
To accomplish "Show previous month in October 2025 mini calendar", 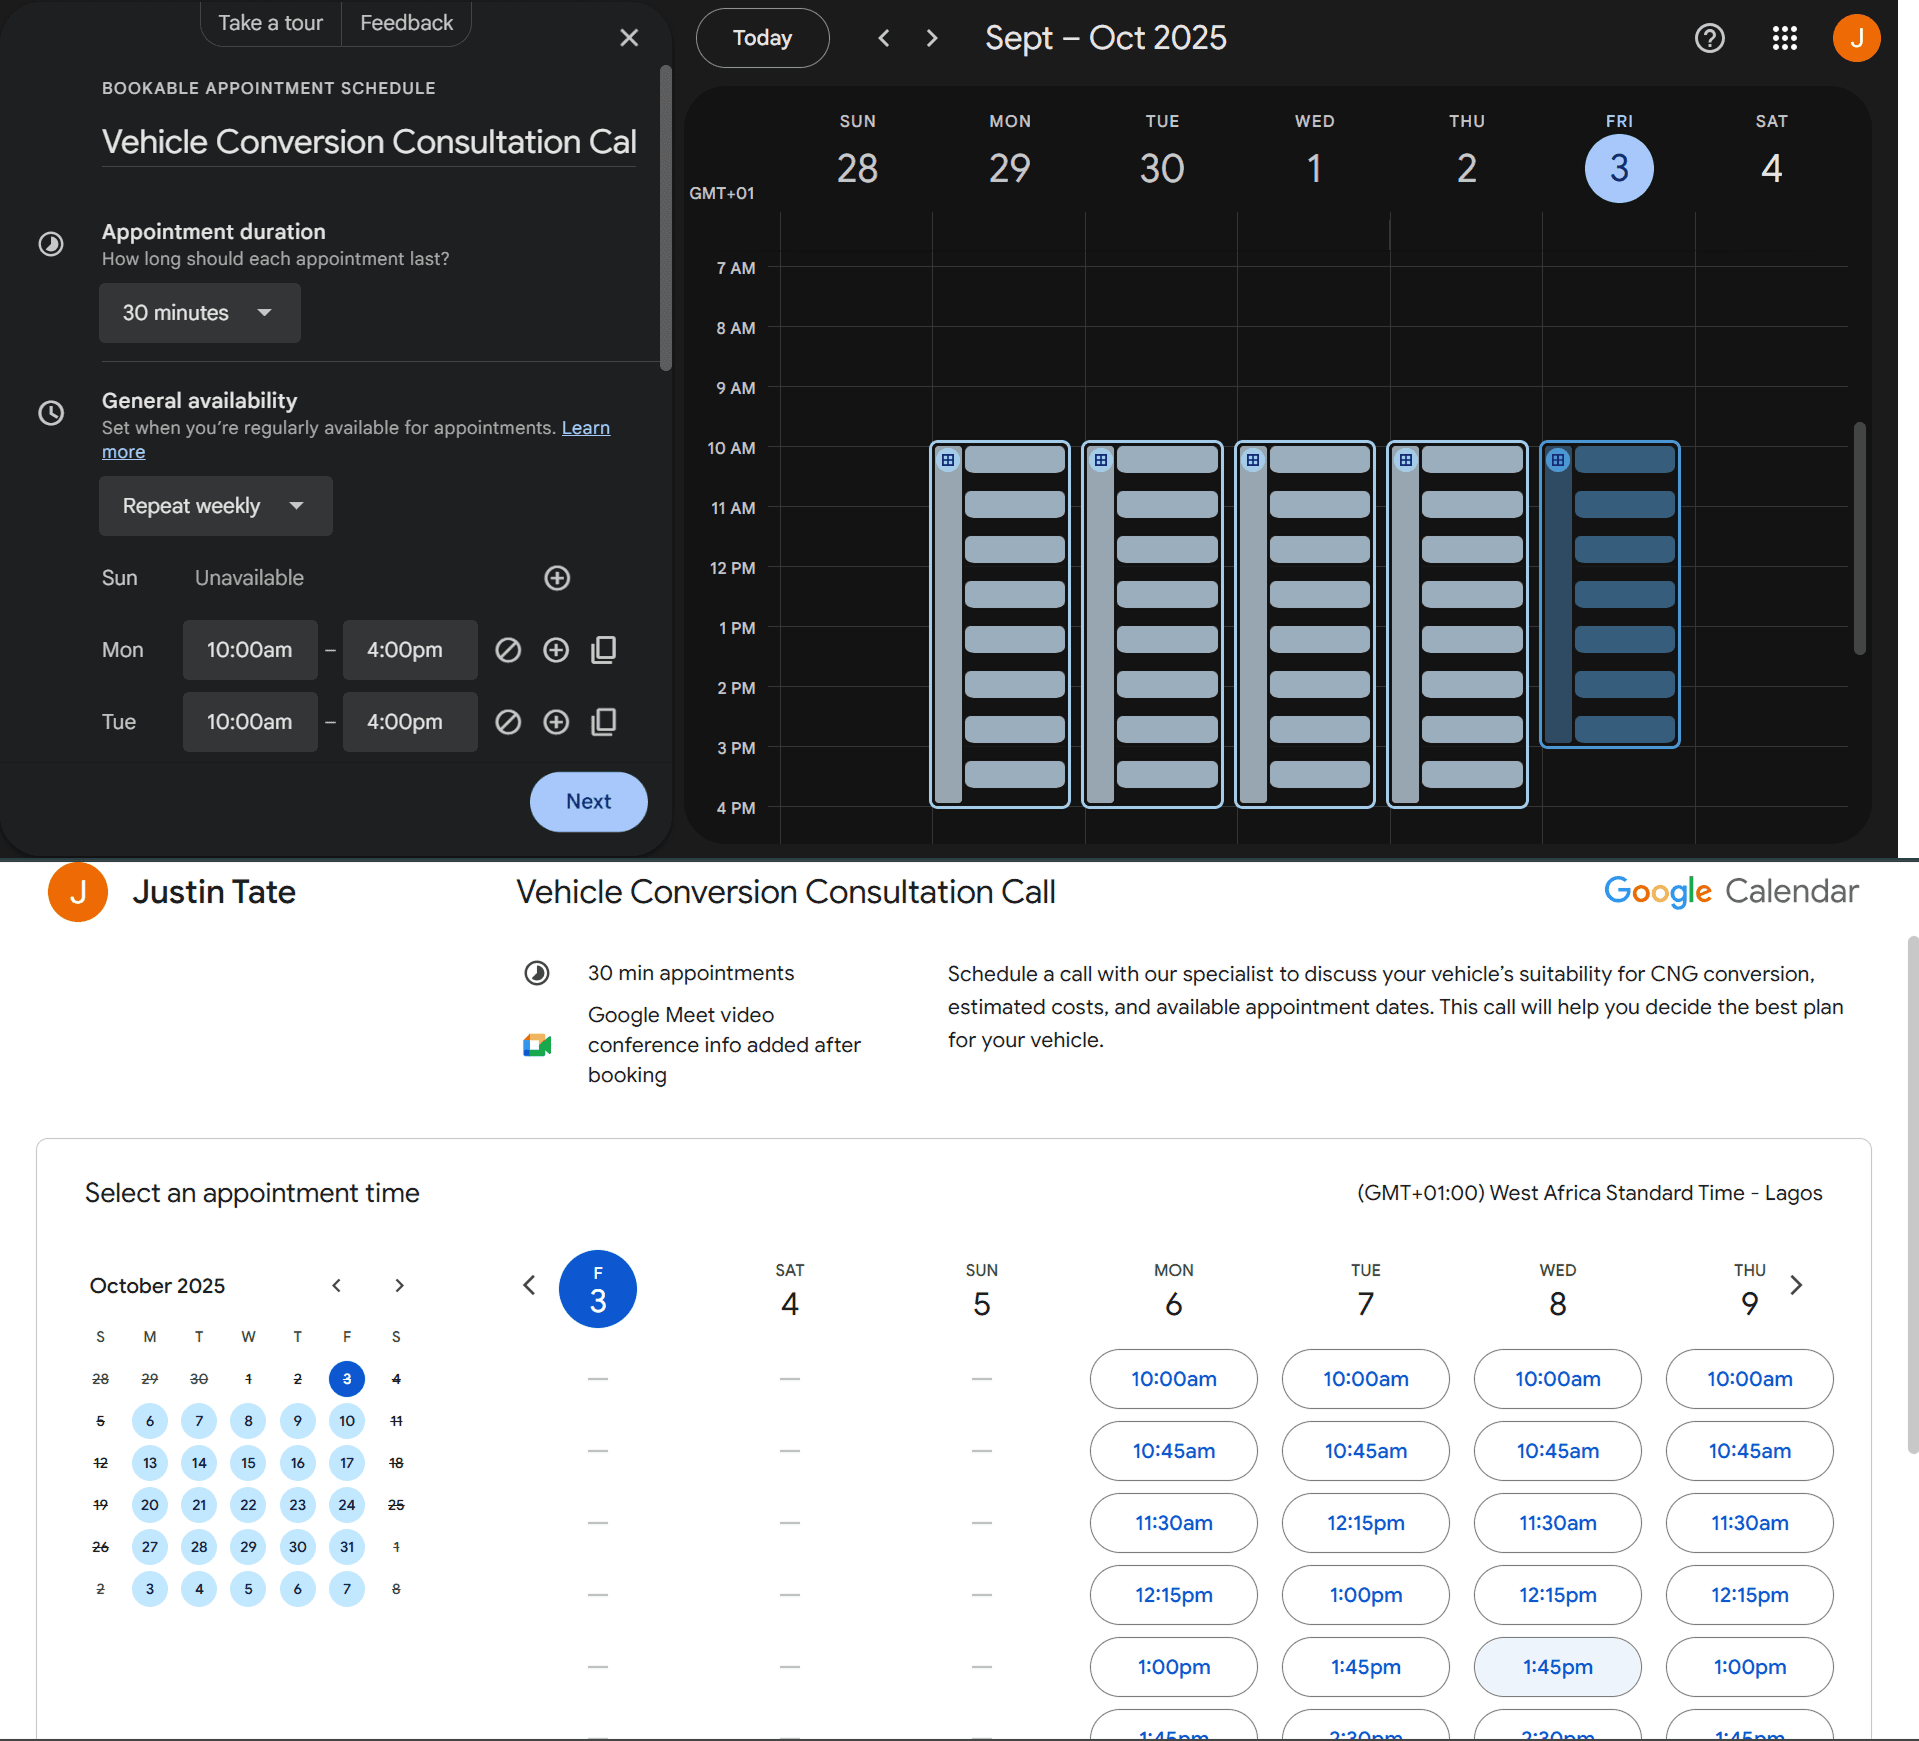I will click(337, 1285).
